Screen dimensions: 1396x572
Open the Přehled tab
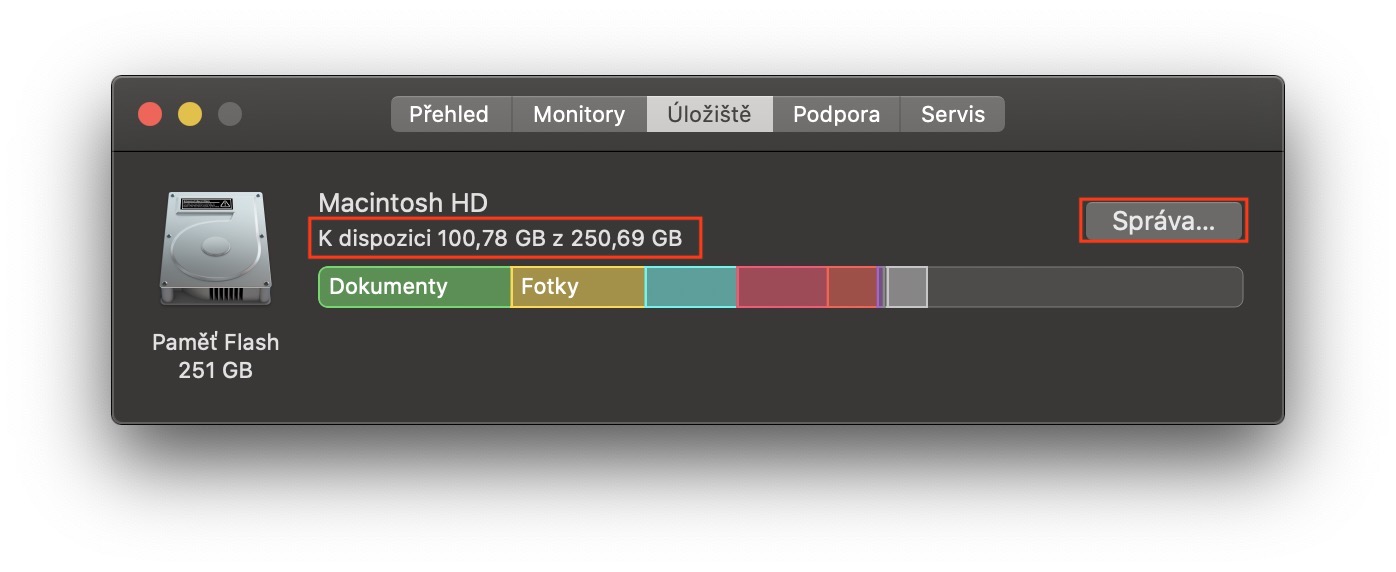click(449, 114)
